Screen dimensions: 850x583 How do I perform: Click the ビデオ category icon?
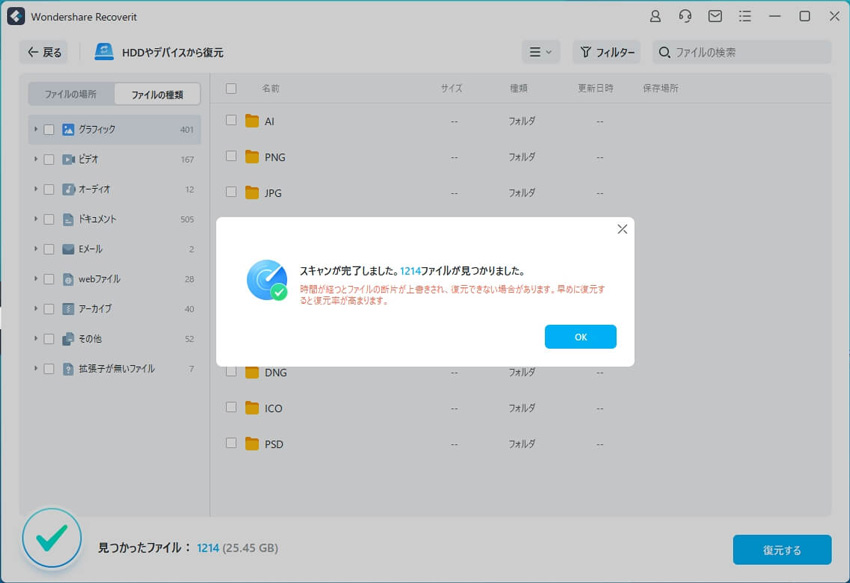click(68, 160)
